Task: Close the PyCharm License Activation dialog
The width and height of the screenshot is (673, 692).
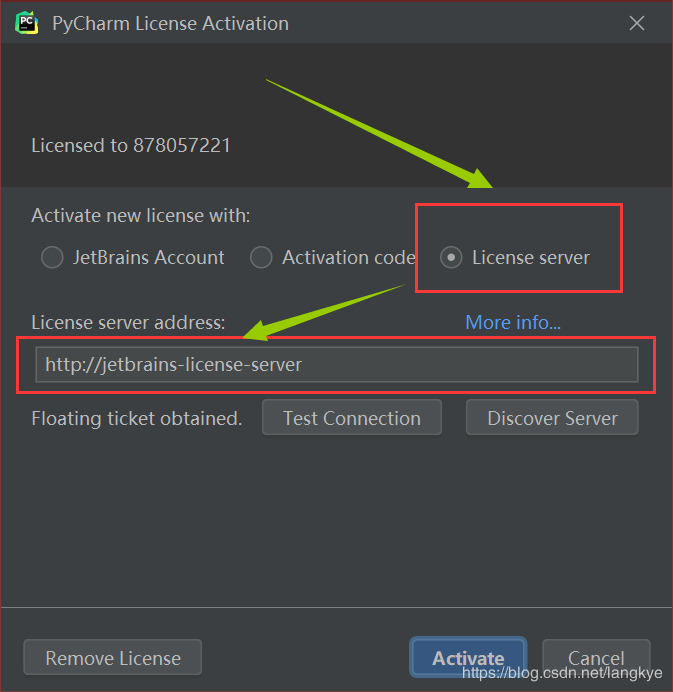Action: coord(637,23)
